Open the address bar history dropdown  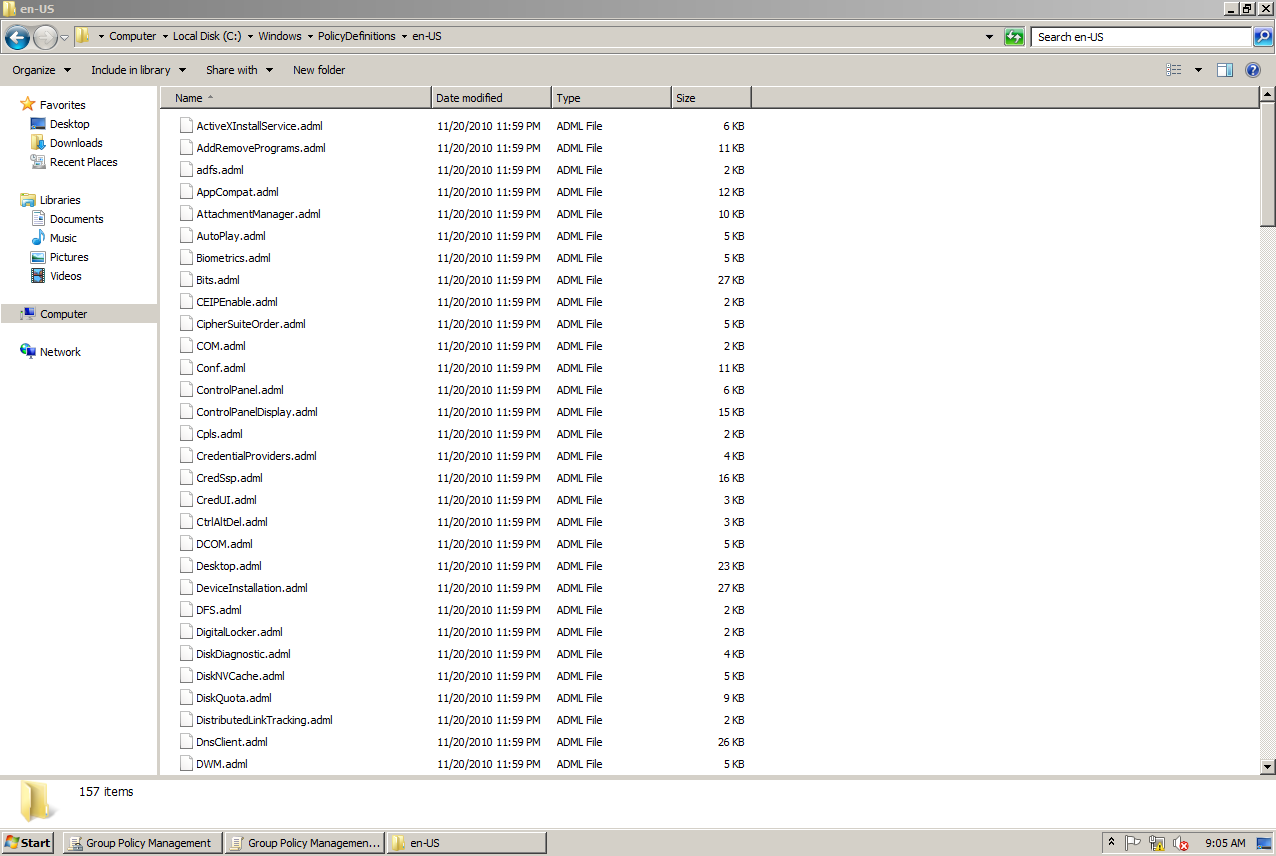[x=990, y=36]
